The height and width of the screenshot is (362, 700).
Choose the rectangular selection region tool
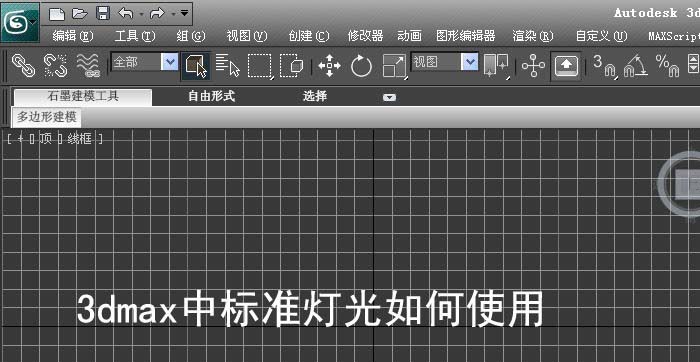(260, 66)
